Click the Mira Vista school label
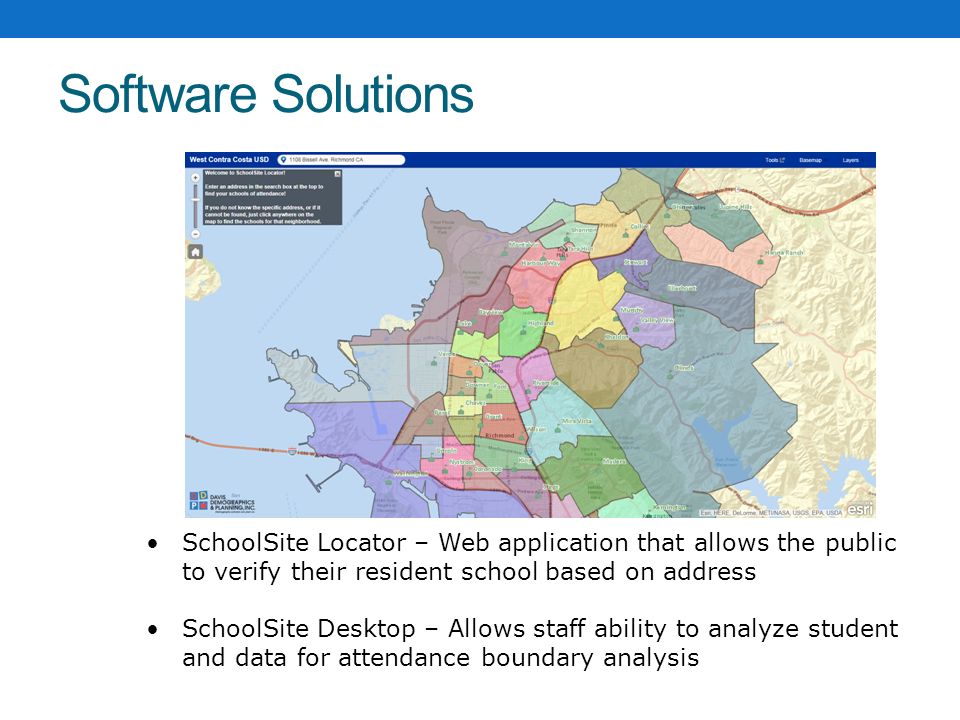 [577, 421]
